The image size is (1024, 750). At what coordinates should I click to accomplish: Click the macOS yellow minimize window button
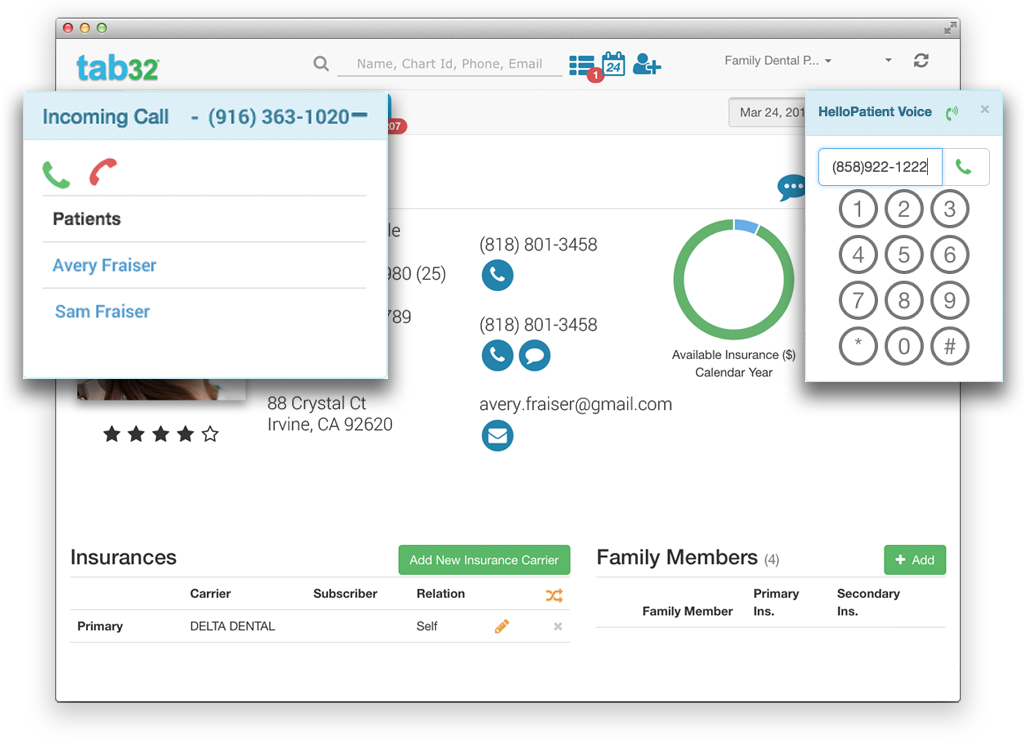[x=84, y=28]
